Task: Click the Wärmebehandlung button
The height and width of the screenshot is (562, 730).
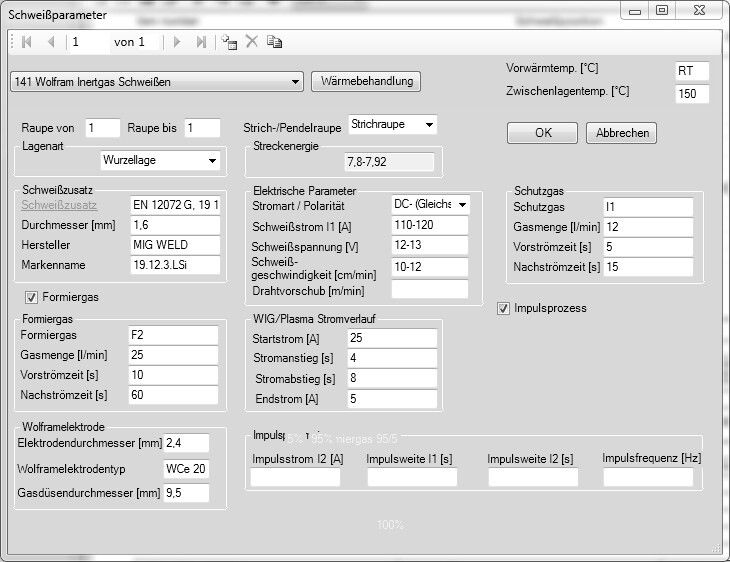Action: click(366, 81)
